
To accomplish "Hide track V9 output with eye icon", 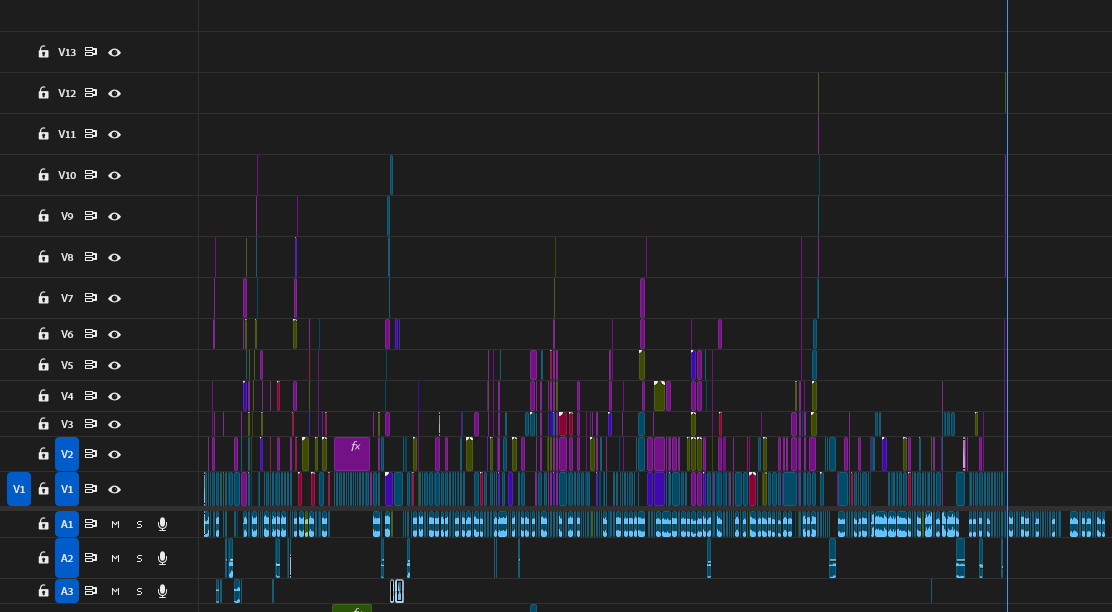I will point(114,216).
